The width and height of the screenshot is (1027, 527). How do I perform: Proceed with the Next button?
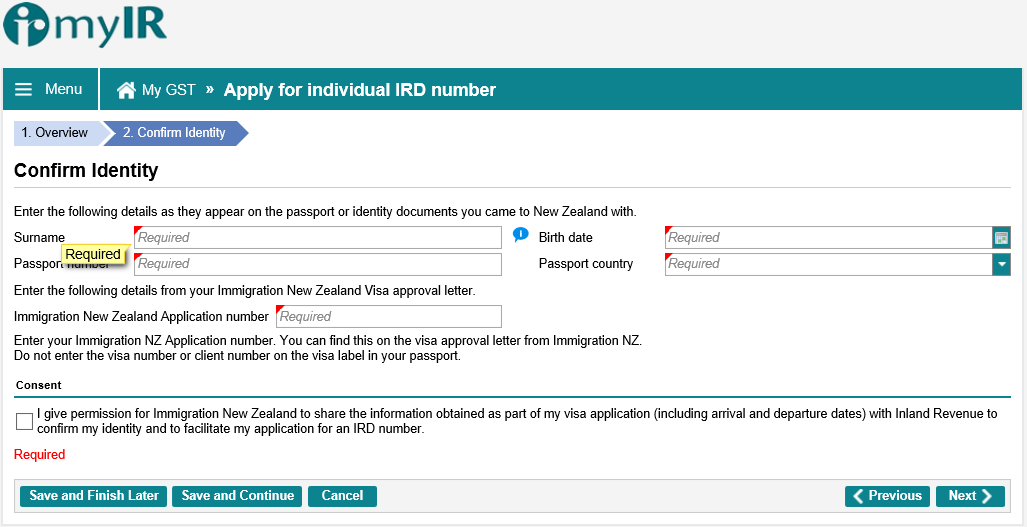click(970, 496)
